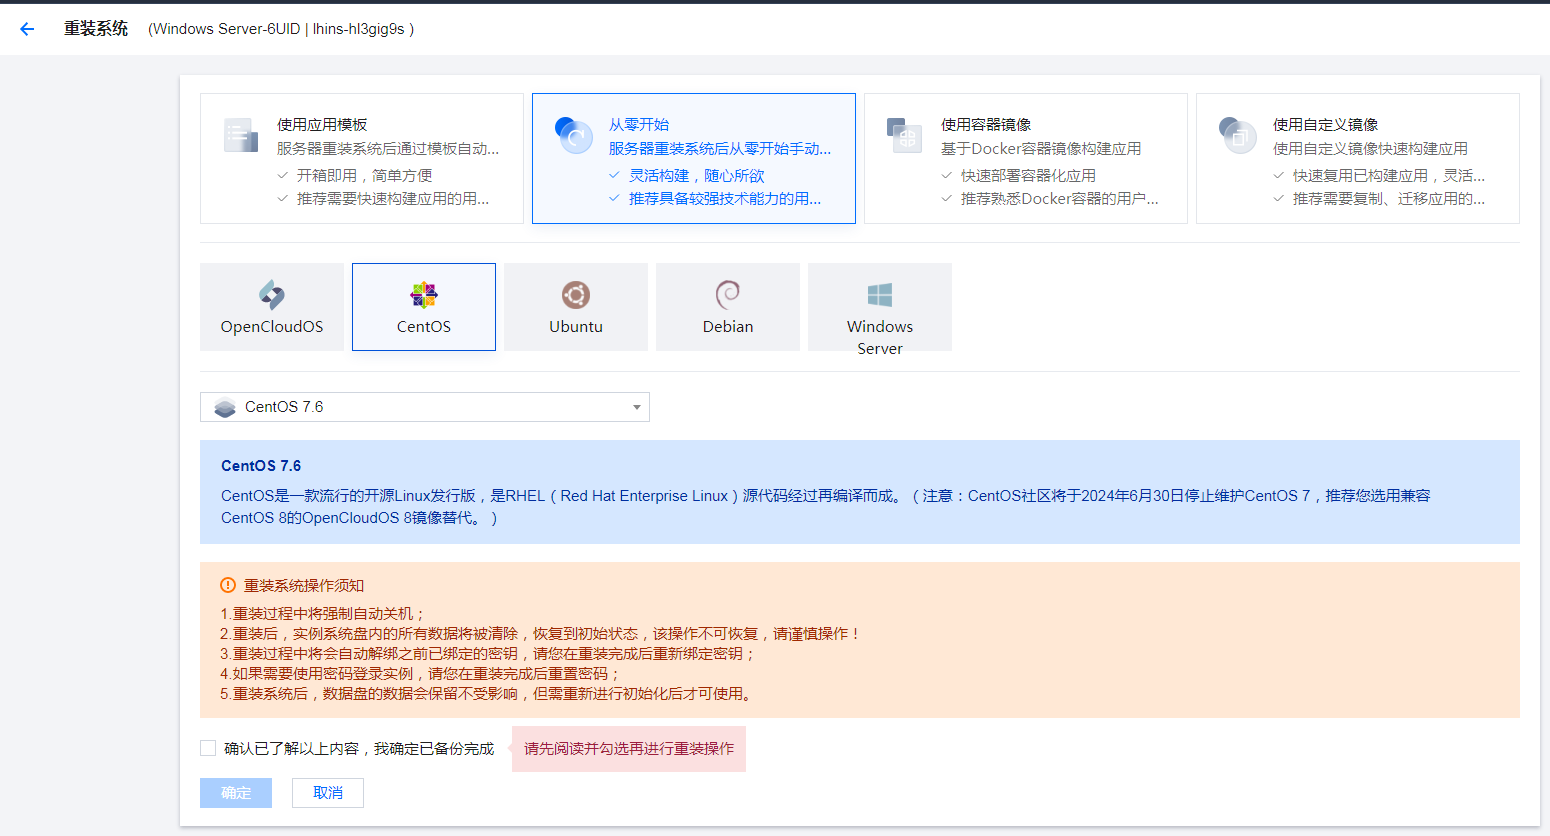Click the 确定 confirm button
Viewport: 1550px width, 836px height.
(236, 793)
